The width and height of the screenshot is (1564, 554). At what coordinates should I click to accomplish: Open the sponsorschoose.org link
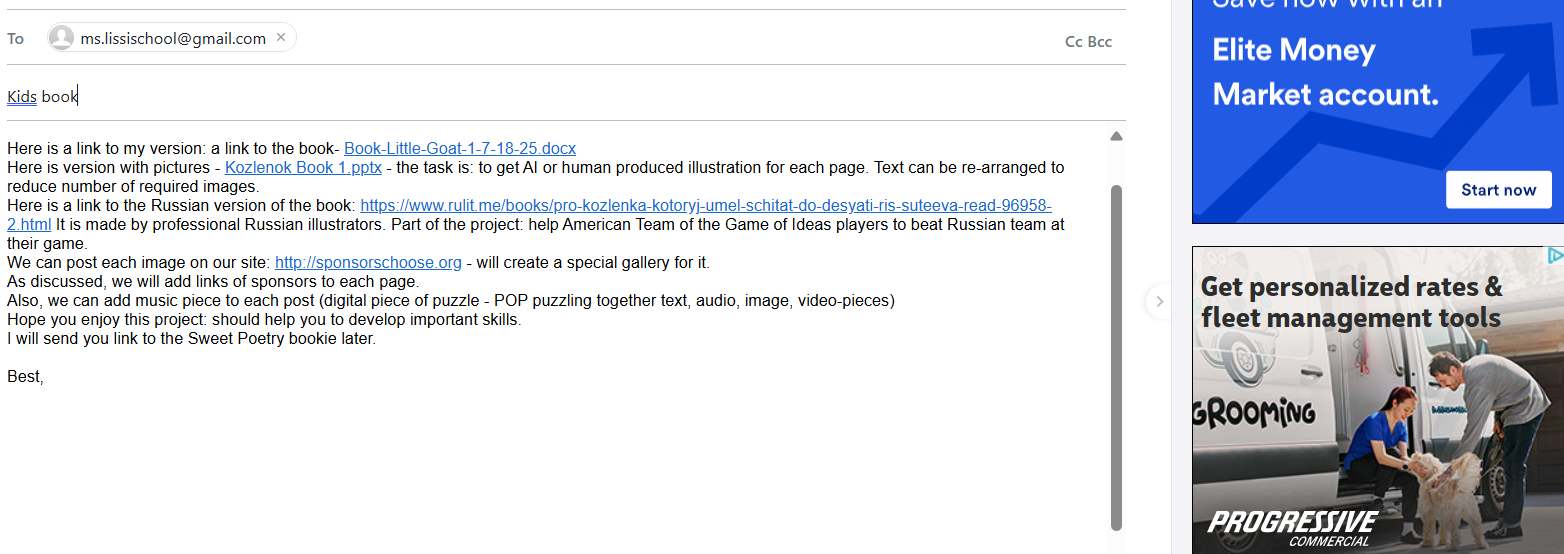point(368,263)
